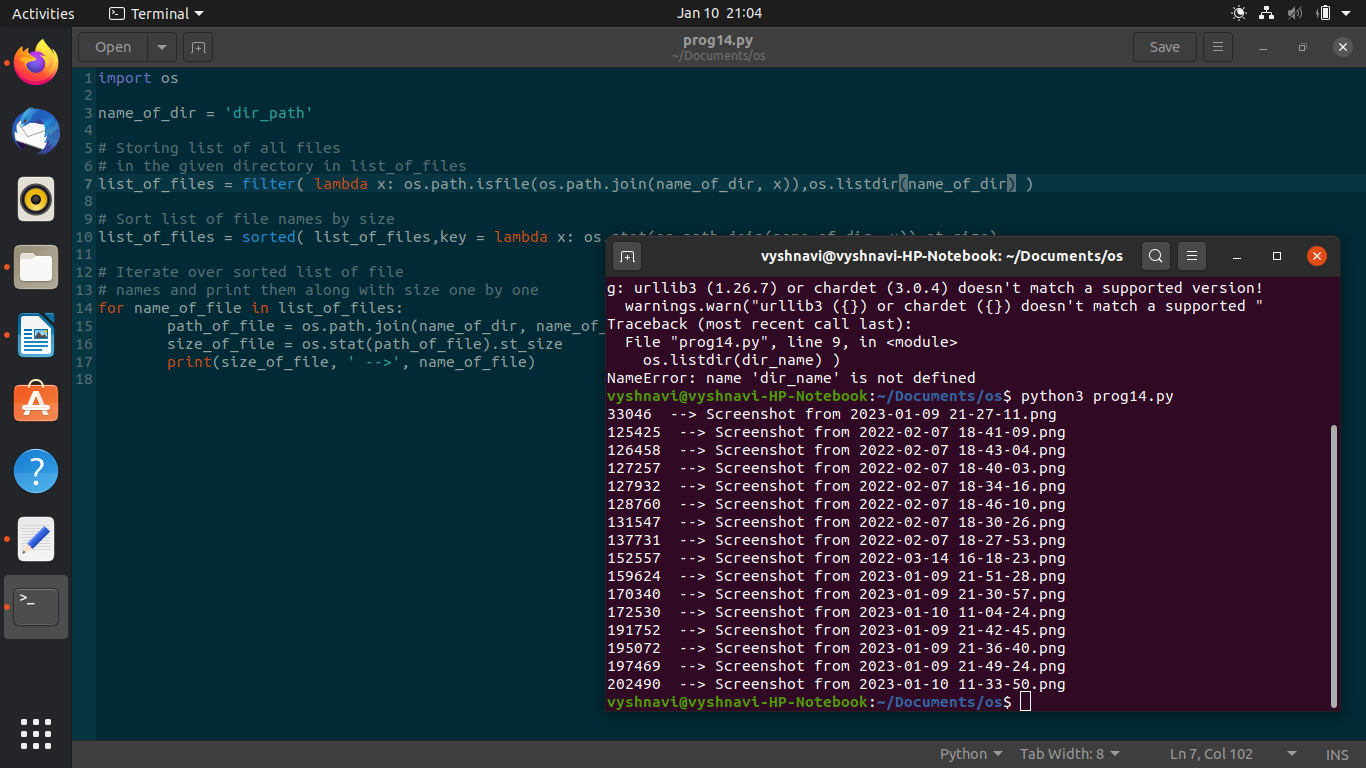Open gedit hamburger menu

point(1217,47)
